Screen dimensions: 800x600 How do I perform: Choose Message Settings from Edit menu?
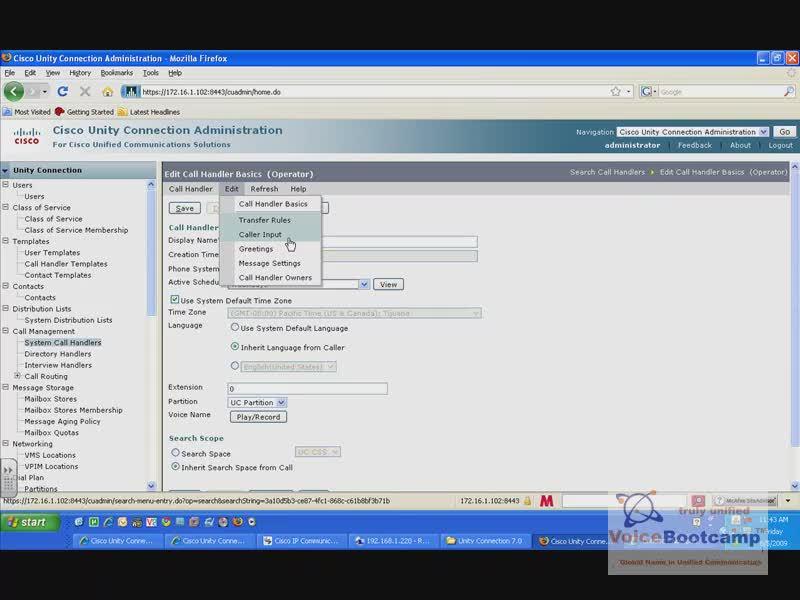[269, 263]
